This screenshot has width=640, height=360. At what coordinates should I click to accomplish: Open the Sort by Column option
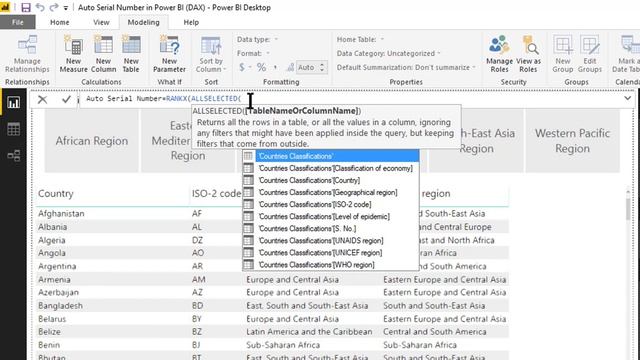point(211,54)
